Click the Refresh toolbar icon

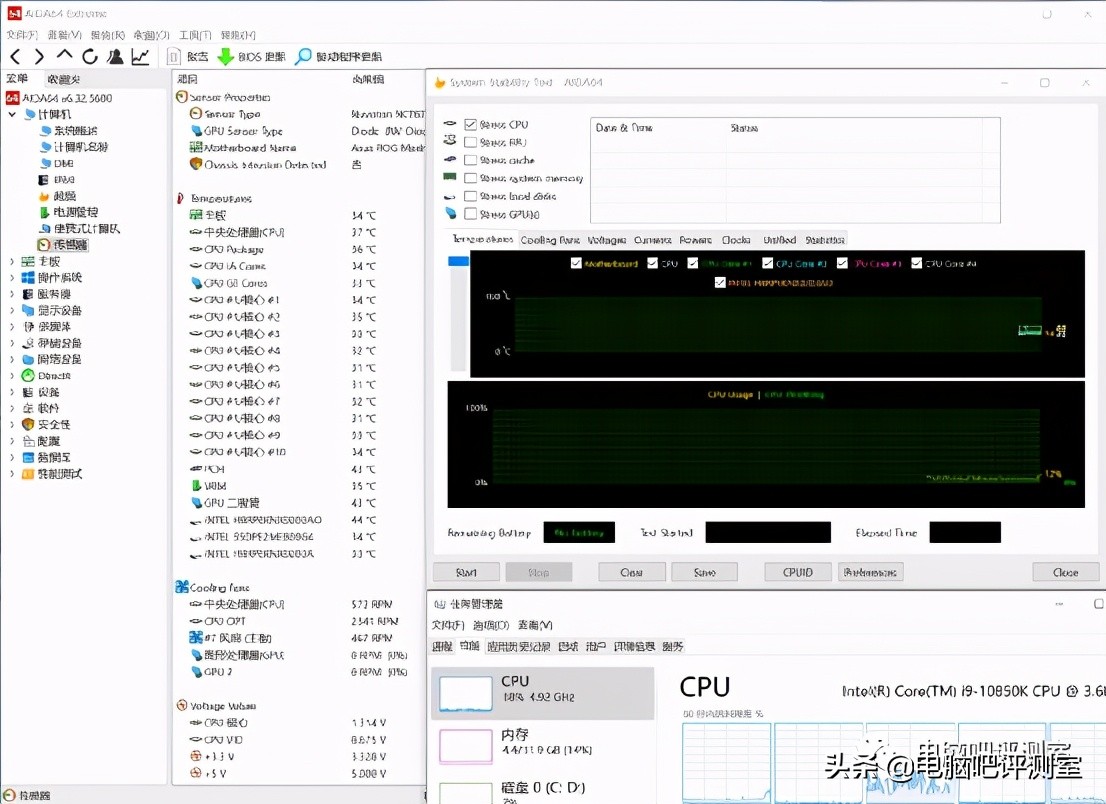pyautogui.click(x=90, y=56)
